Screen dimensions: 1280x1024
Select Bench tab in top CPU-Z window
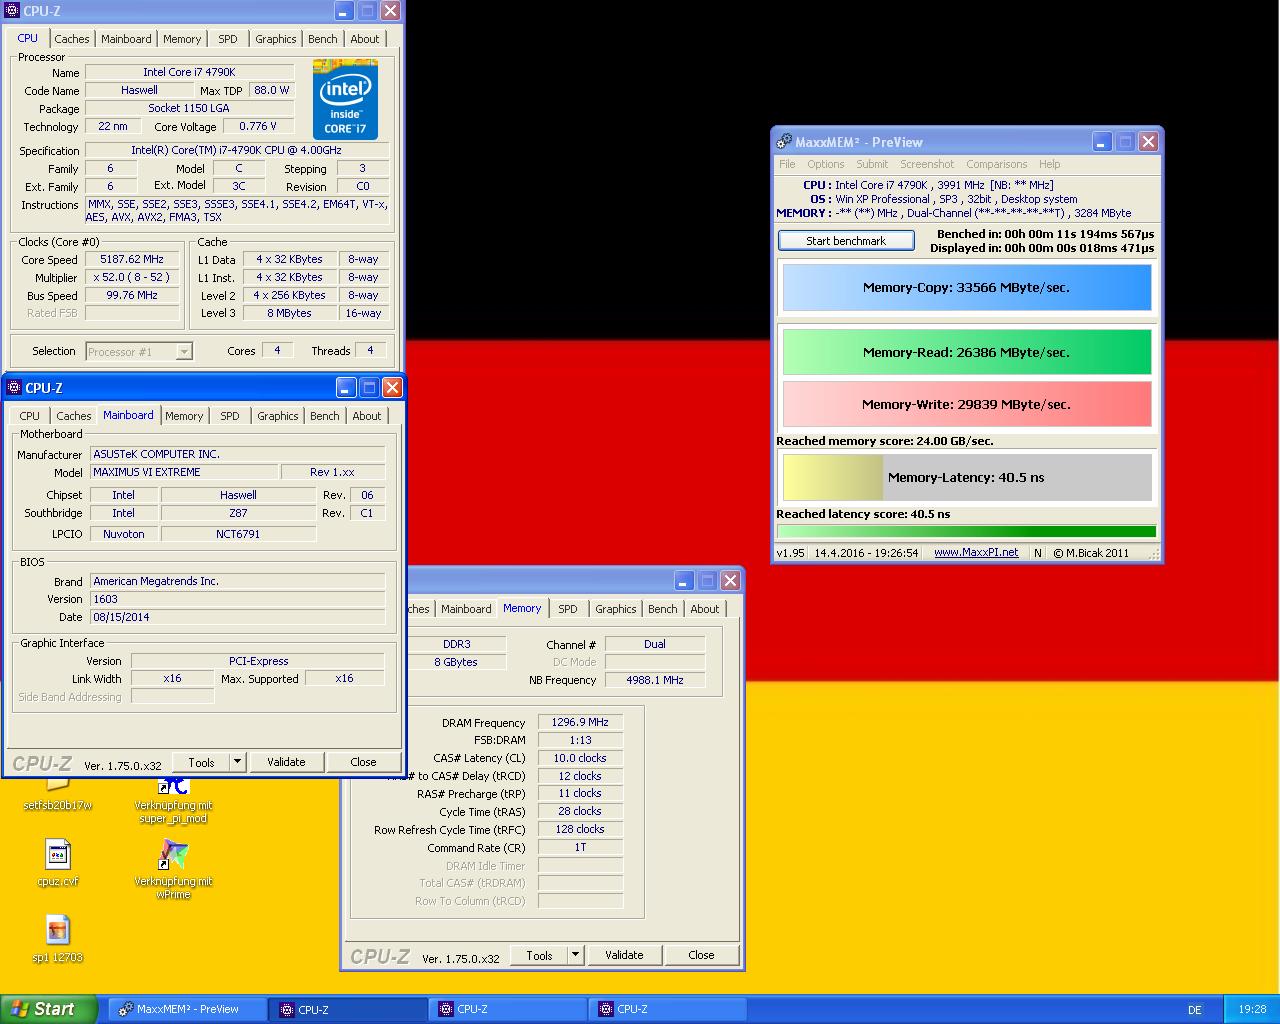tap(322, 39)
